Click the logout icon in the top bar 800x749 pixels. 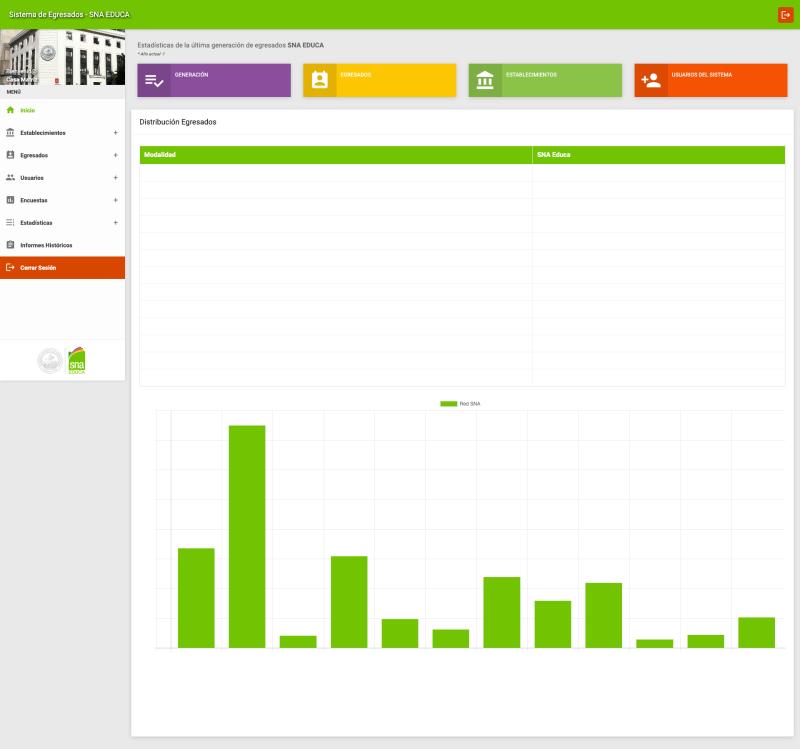(785, 15)
